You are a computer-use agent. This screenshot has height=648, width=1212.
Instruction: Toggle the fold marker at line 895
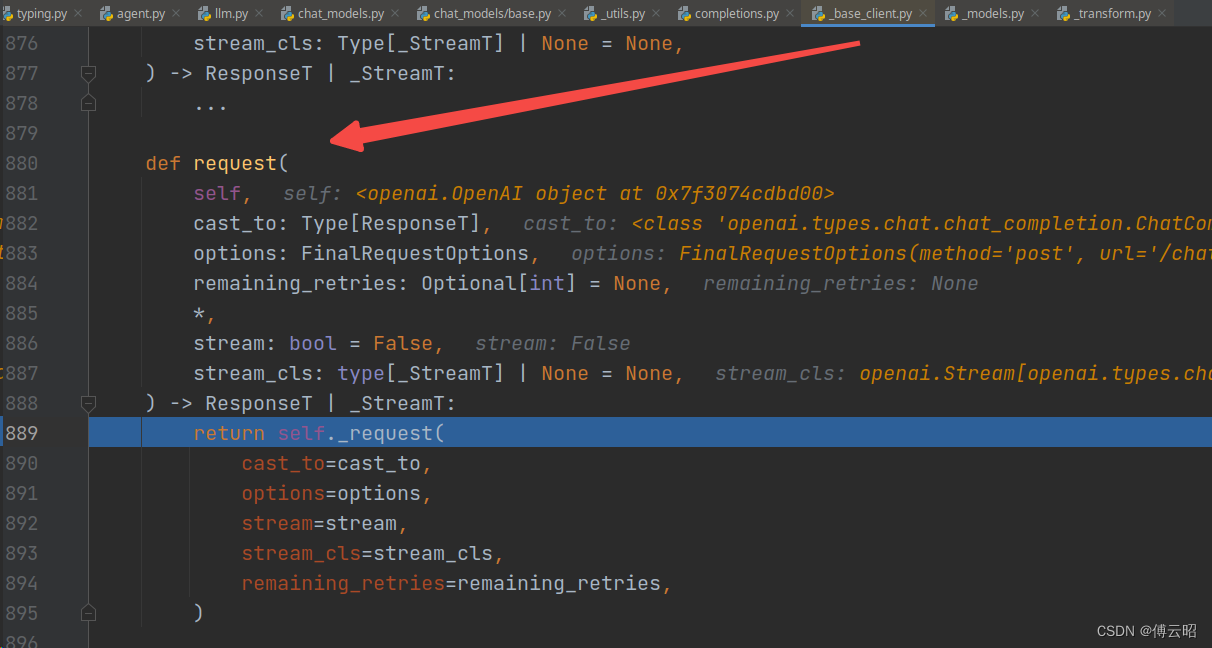click(88, 613)
